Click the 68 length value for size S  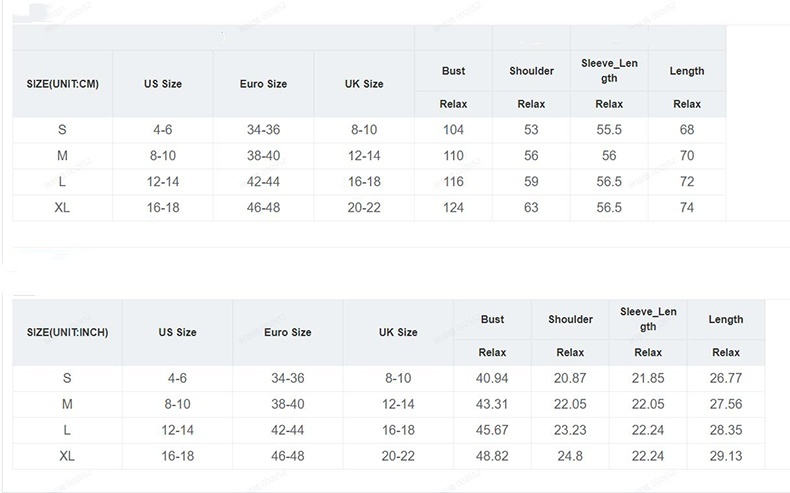[687, 130]
